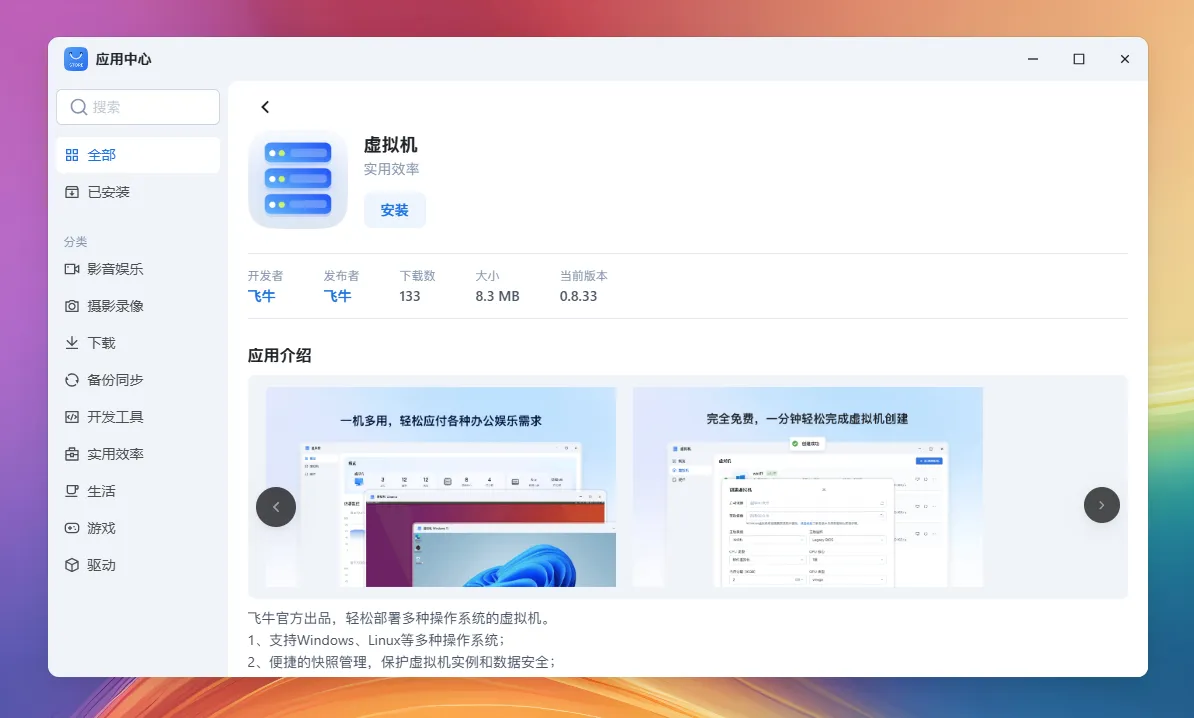The width and height of the screenshot is (1194, 718).
Task: Click the App Center store logo
Action: [76, 59]
